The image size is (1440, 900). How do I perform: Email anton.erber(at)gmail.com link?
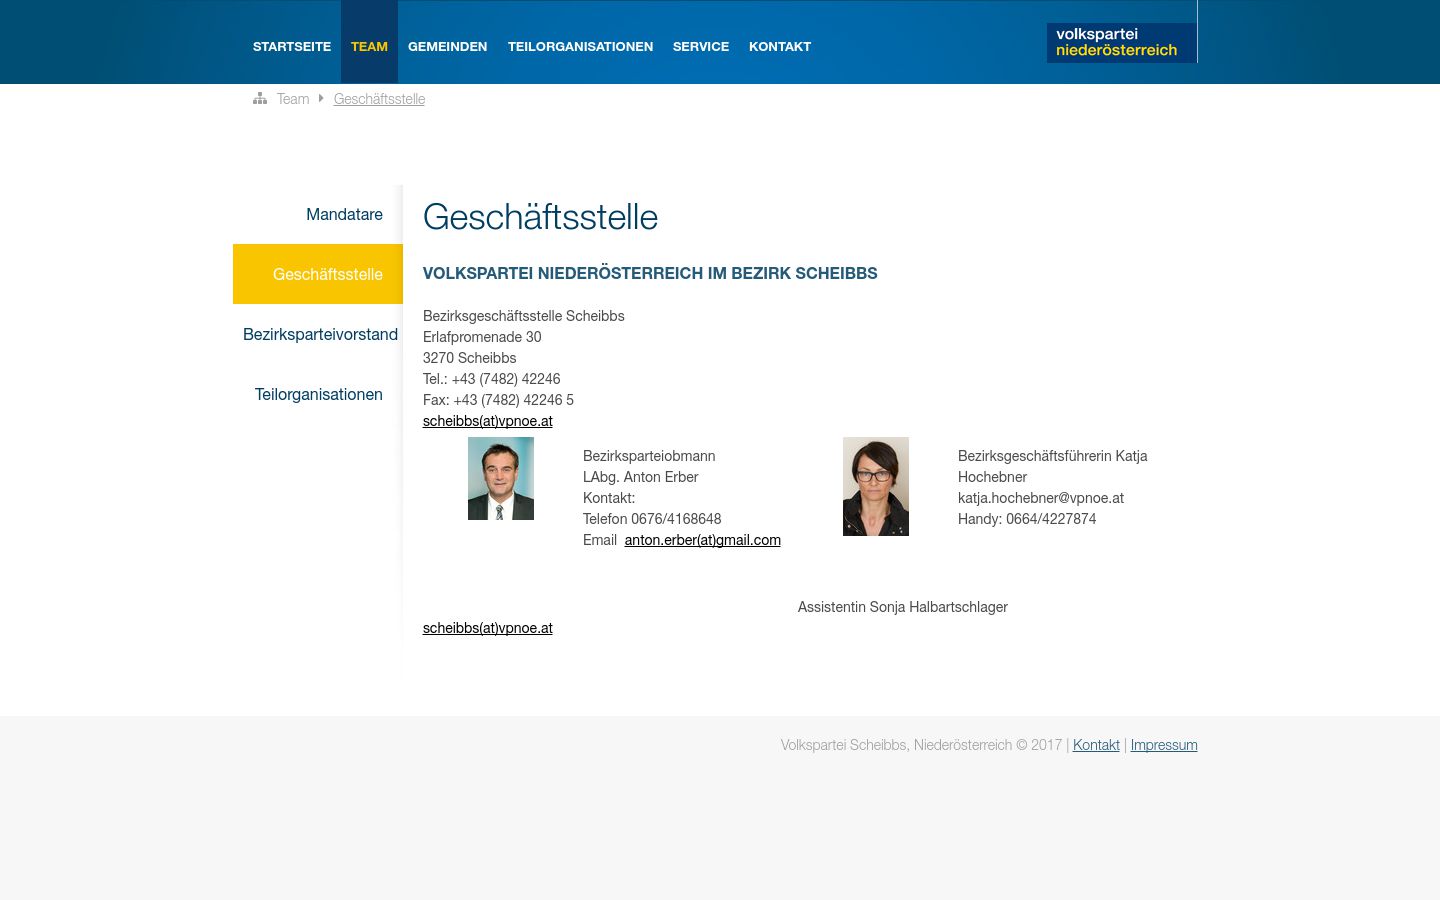pyautogui.click(x=702, y=540)
